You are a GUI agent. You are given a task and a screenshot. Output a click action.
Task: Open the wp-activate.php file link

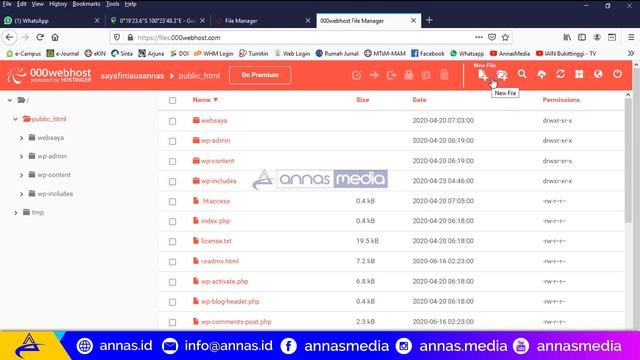point(224,281)
